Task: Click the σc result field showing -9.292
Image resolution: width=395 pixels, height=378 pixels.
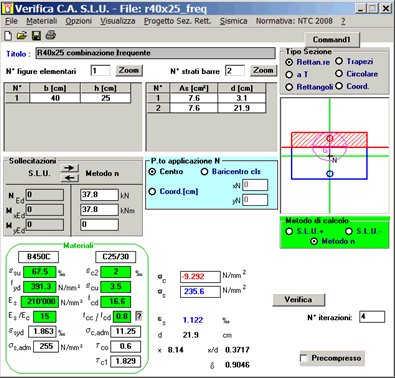Action: (200, 277)
